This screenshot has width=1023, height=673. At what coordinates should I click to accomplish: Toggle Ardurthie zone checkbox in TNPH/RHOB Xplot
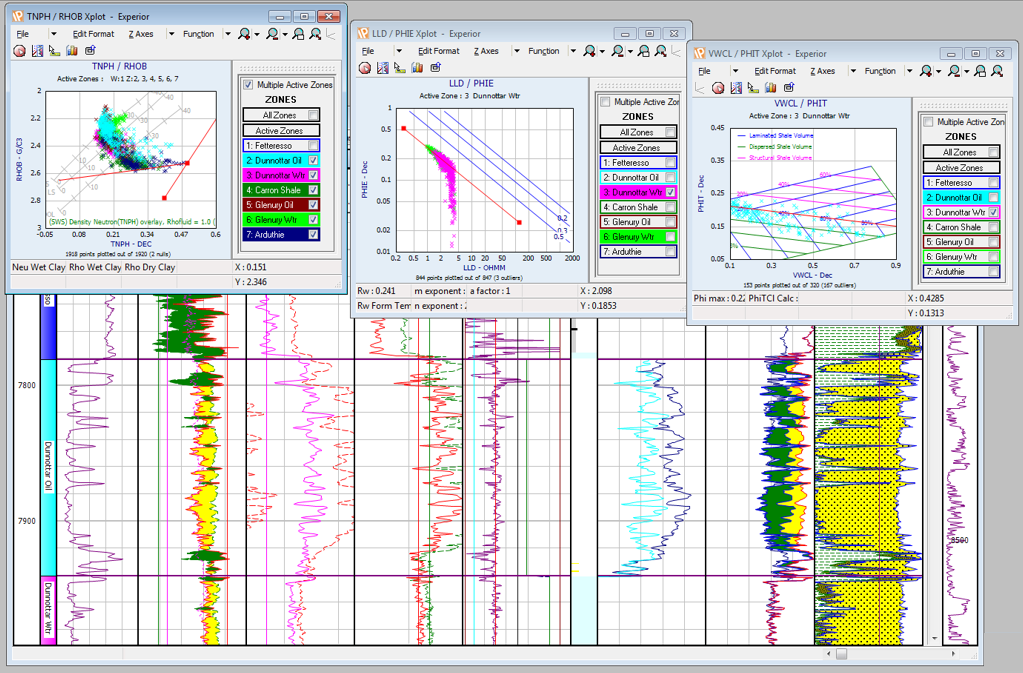(313, 234)
